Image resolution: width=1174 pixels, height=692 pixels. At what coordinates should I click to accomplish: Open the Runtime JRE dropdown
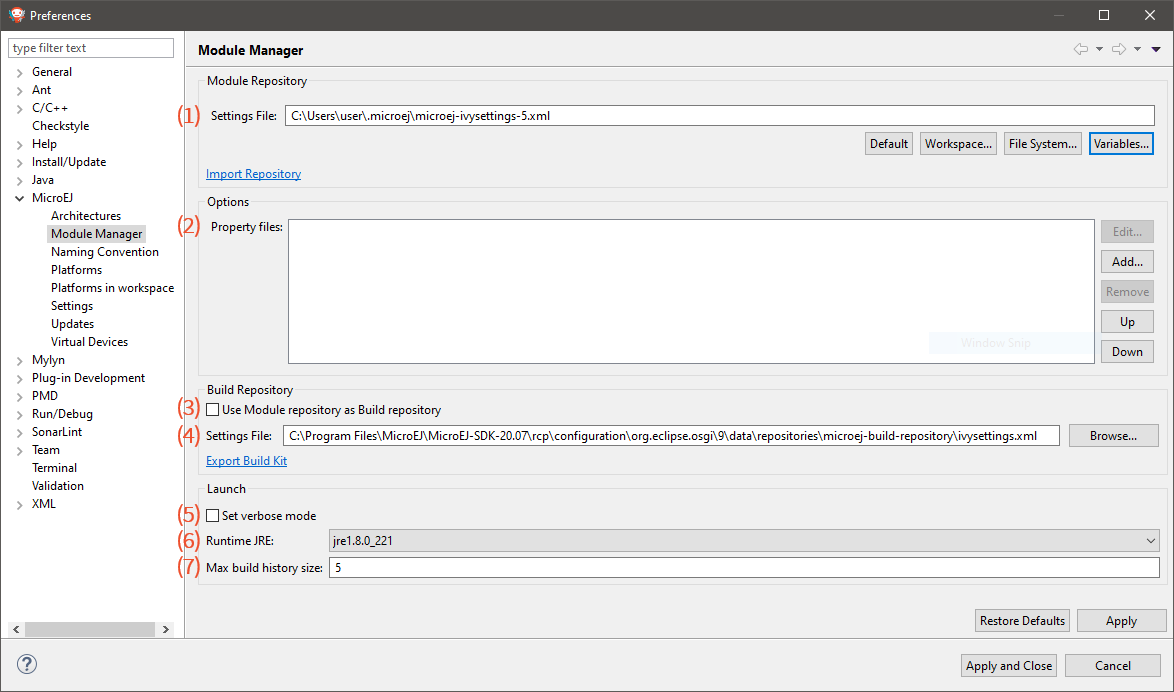point(1148,540)
